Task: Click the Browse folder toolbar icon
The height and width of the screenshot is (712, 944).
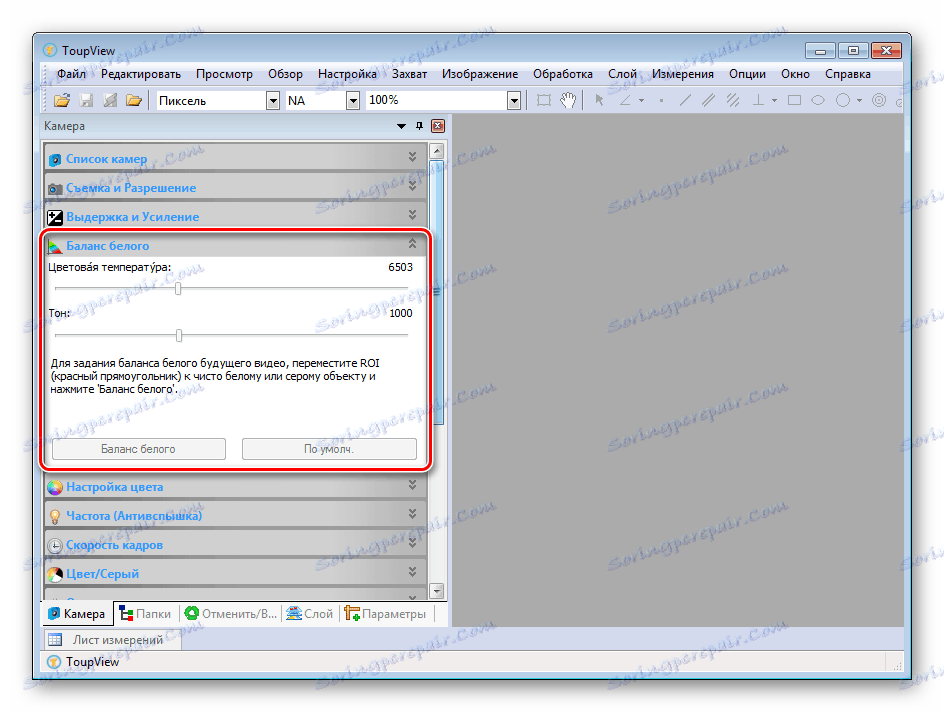Action: [x=134, y=101]
